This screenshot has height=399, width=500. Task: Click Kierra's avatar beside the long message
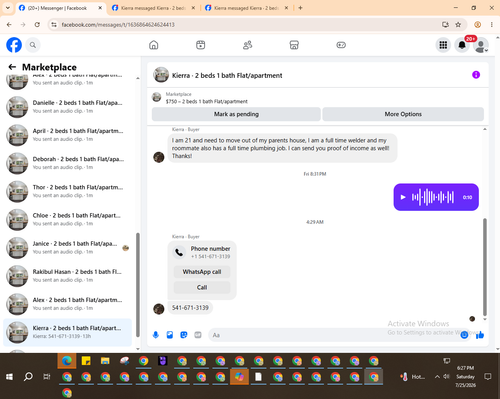[x=159, y=157]
